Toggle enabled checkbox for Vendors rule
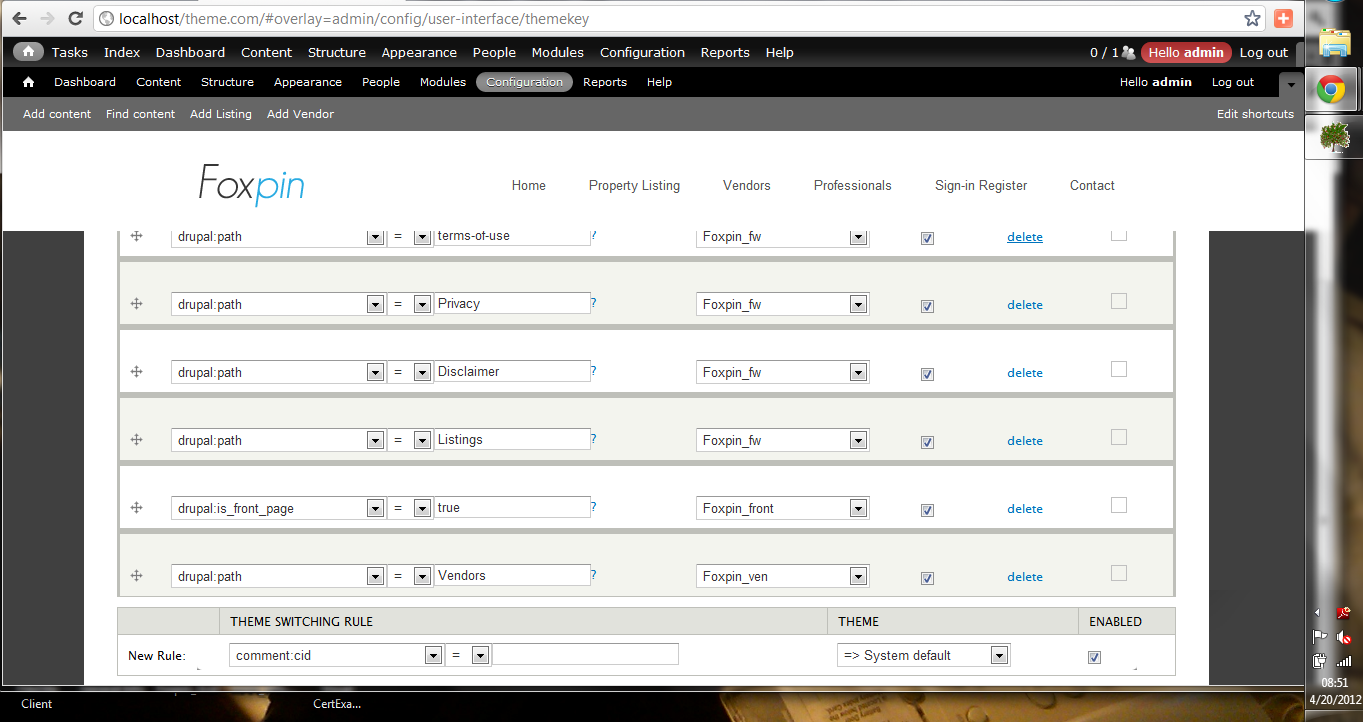This screenshot has height=722, width=1363. (x=927, y=578)
